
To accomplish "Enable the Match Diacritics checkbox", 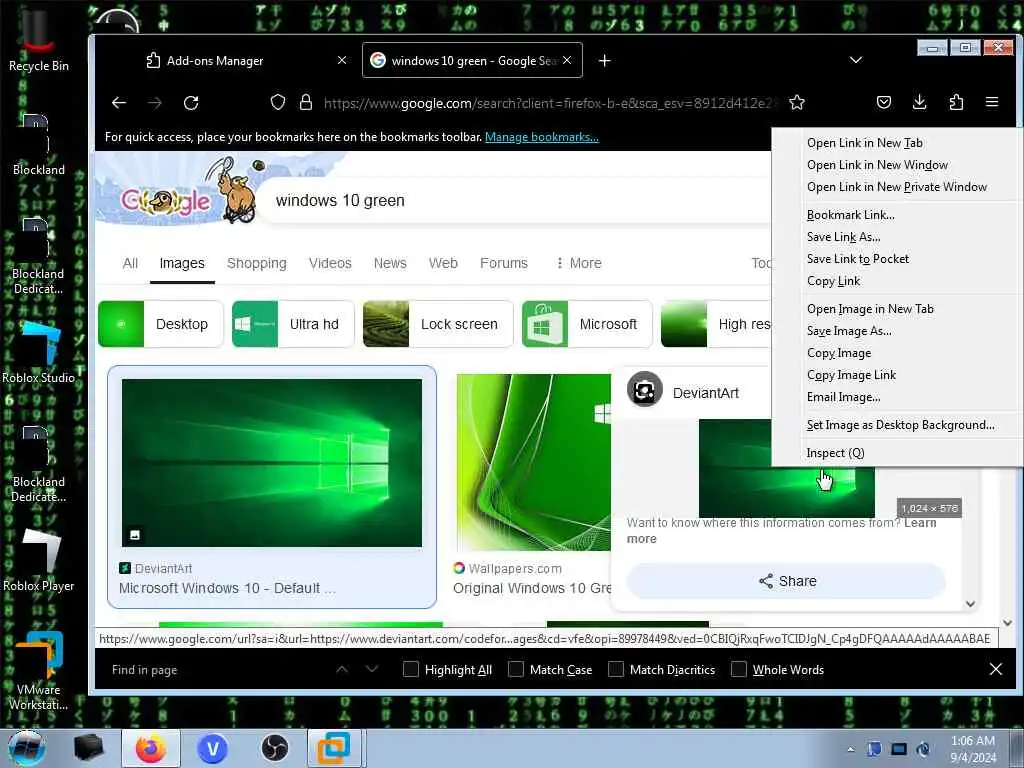I will (x=616, y=669).
